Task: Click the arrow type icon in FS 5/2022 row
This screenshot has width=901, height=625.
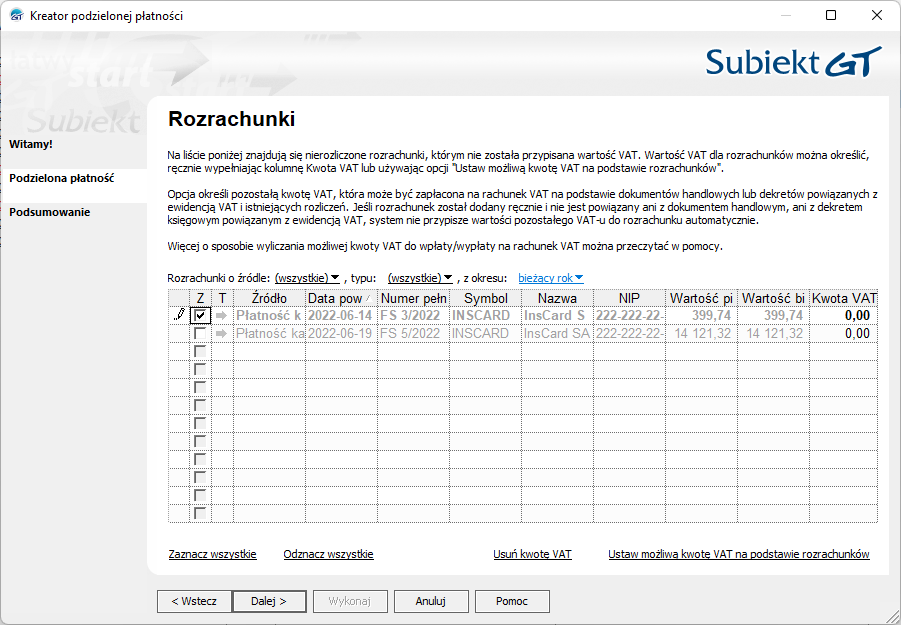Action: pos(222,333)
